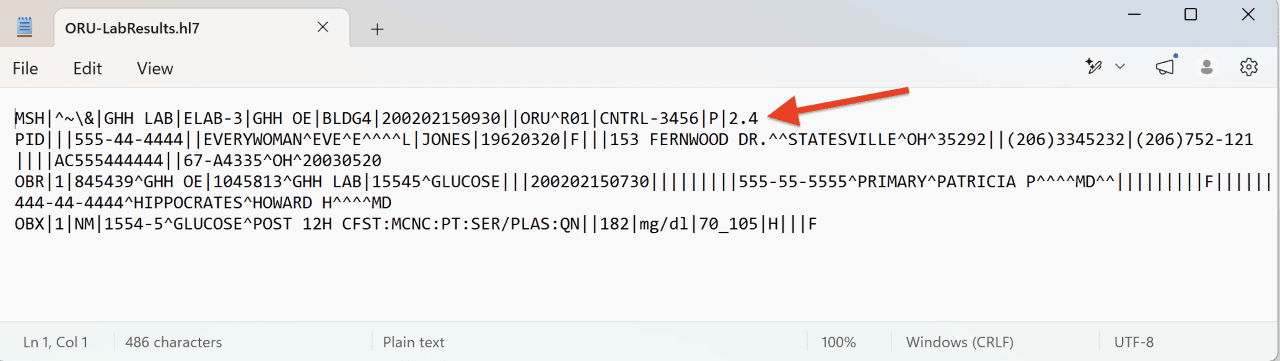Image resolution: width=1280 pixels, height=361 pixels.
Task: Expand the Copilot dropdown chevron
Action: coord(1120,67)
